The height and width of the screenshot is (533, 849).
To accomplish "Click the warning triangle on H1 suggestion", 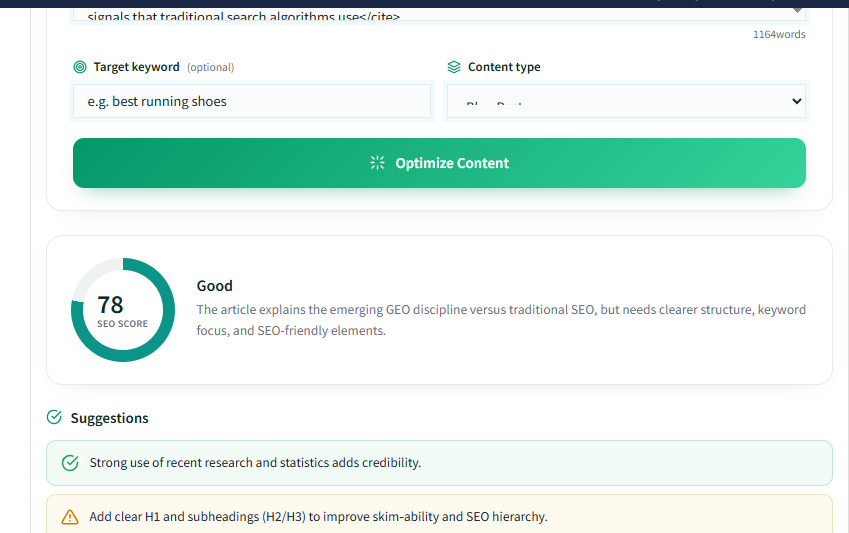I will click(x=70, y=517).
